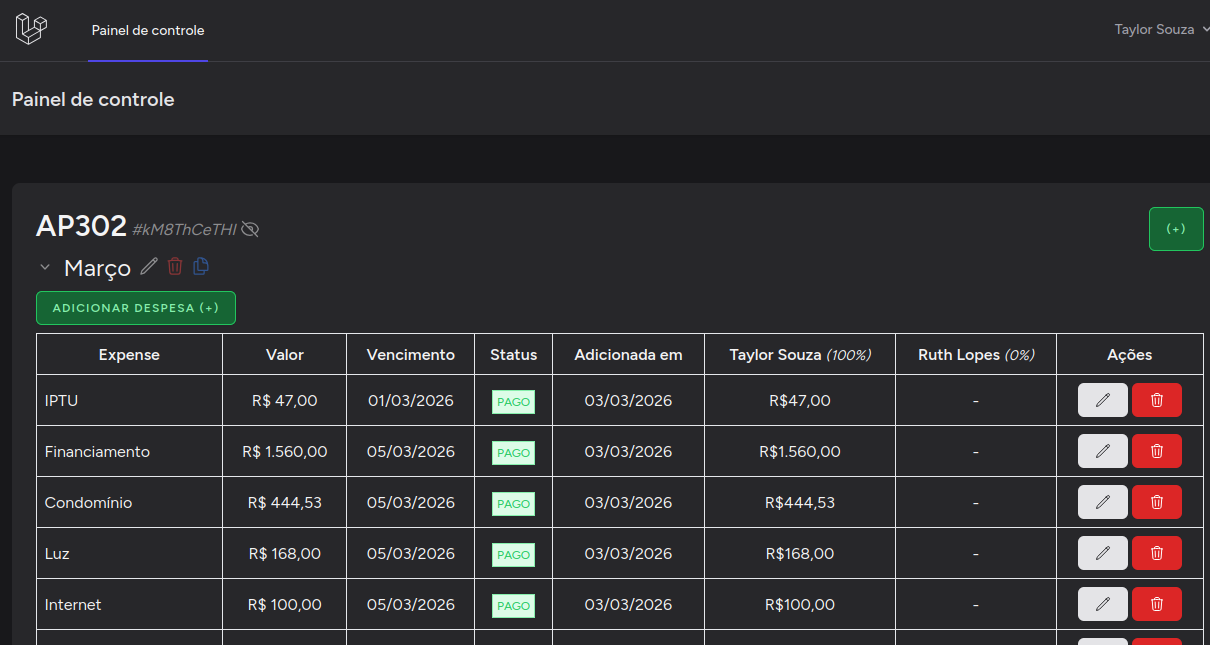Edit the IPTU expense row
This screenshot has height=645, width=1210.
pos(1102,400)
